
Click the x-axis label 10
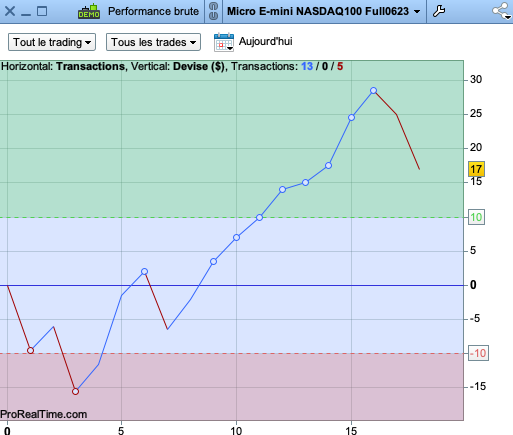coord(236,430)
